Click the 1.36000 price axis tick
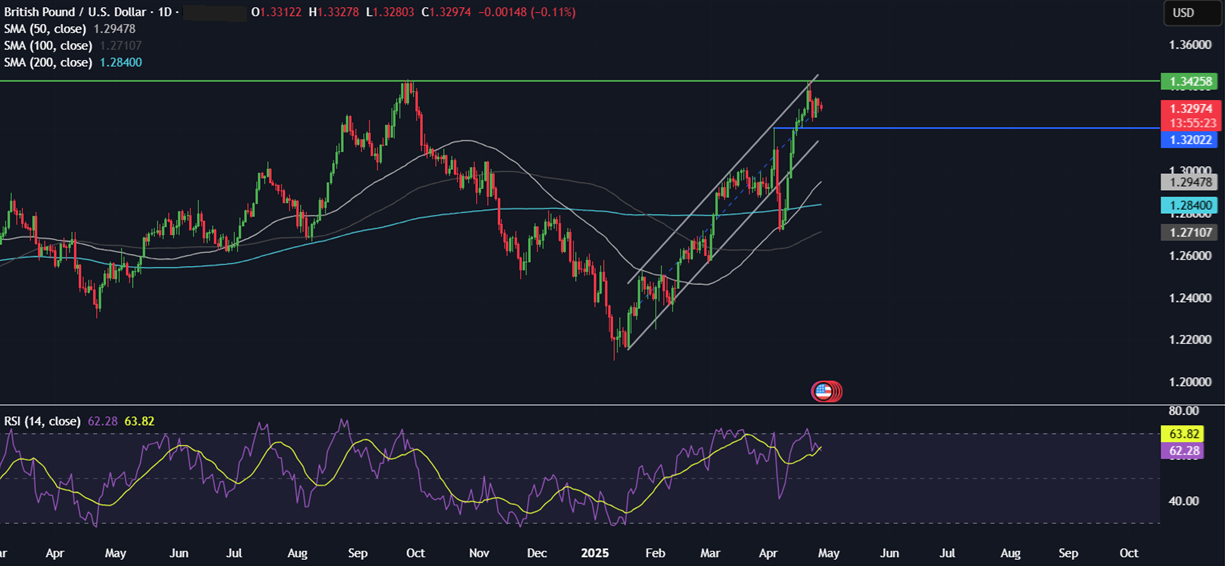This screenshot has width=1225, height=566. (1191, 45)
